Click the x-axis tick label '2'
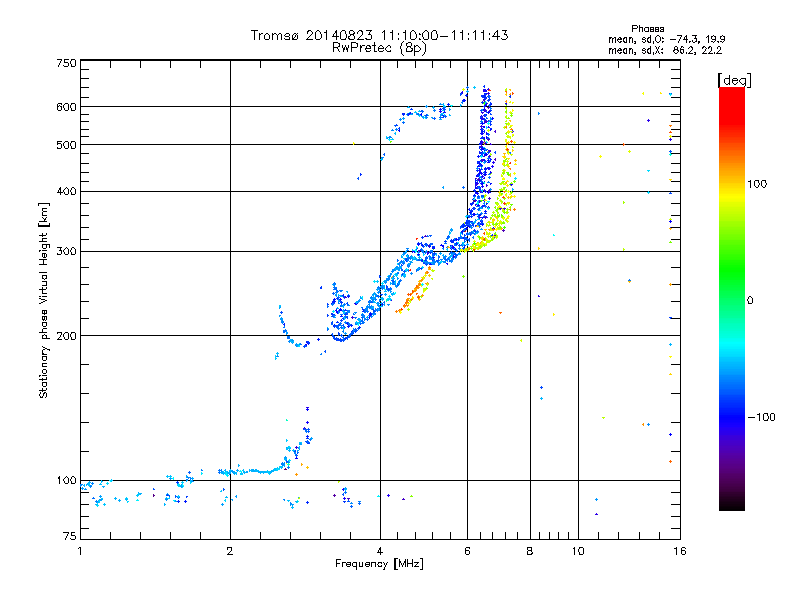The image size is (800, 600). click(230, 551)
